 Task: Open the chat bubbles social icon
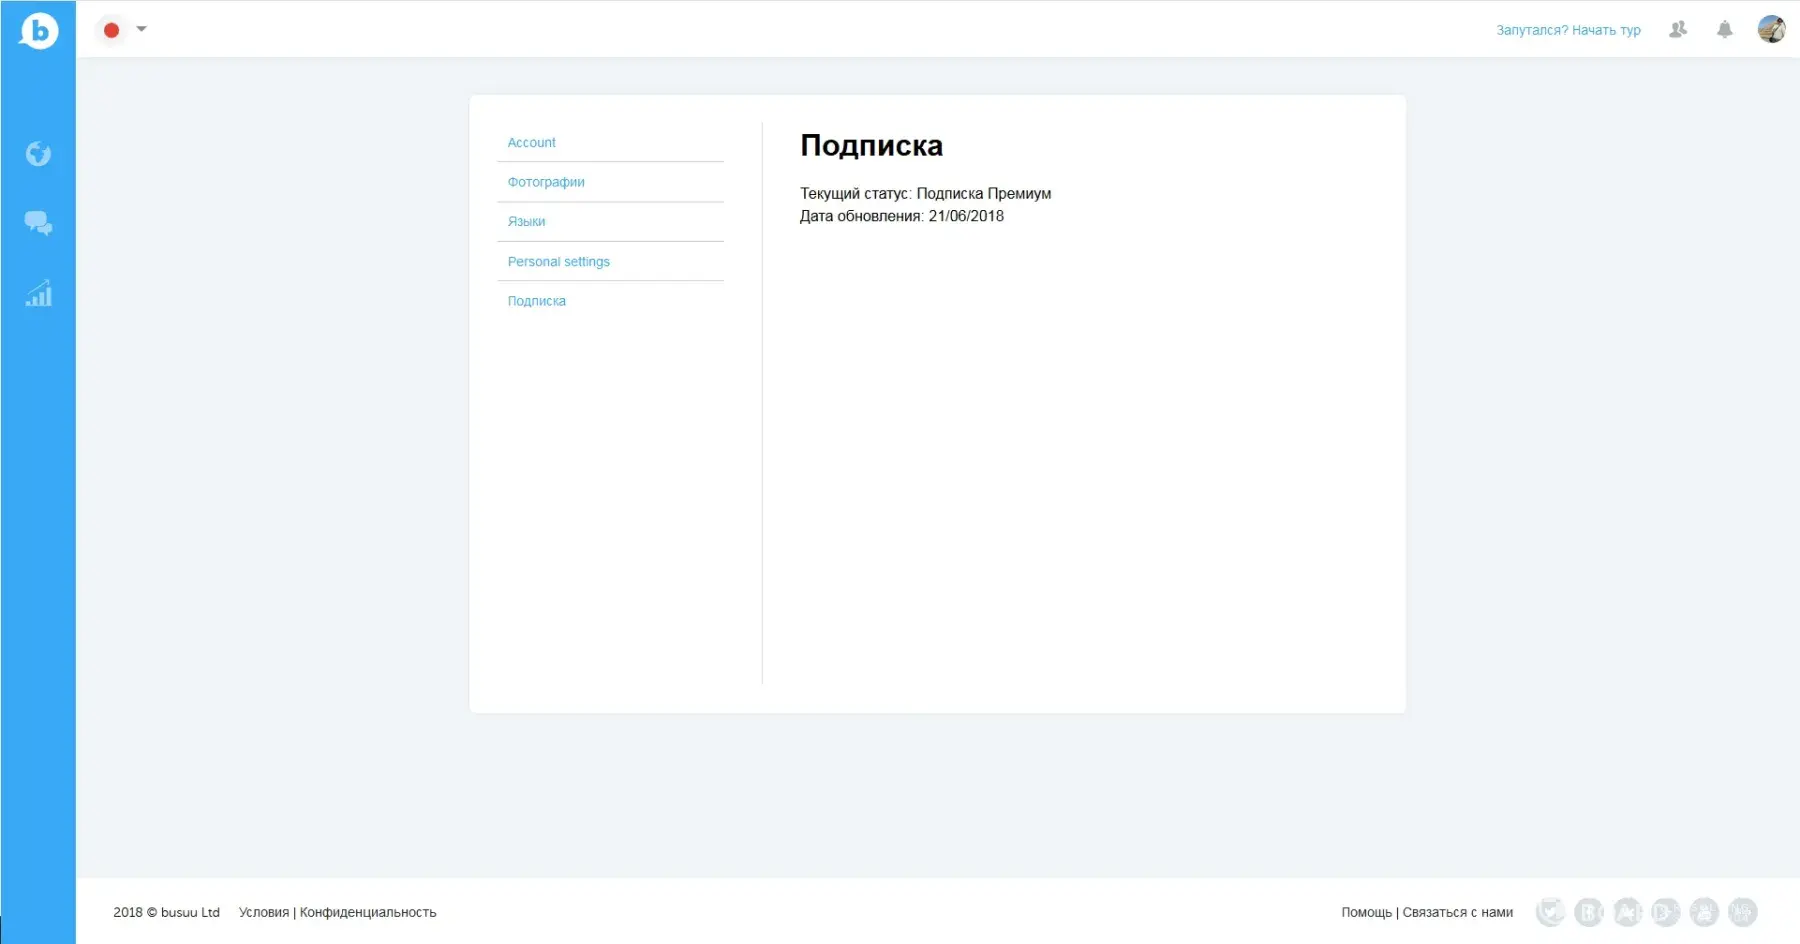point(38,223)
